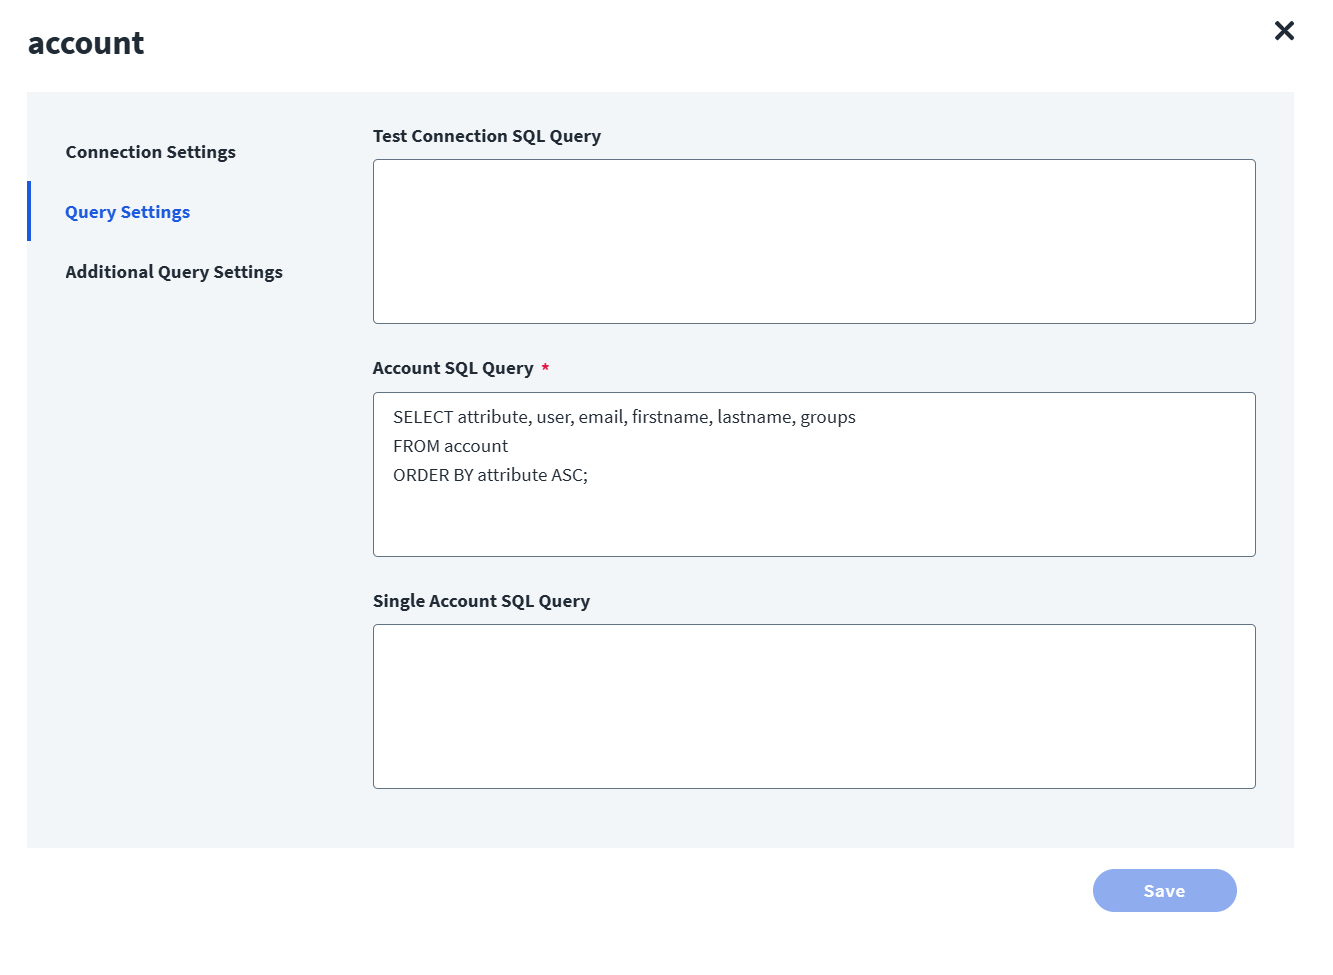Place cursor on 'ORDER BY' text
Screen dimensions: 1333x975
(432, 475)
